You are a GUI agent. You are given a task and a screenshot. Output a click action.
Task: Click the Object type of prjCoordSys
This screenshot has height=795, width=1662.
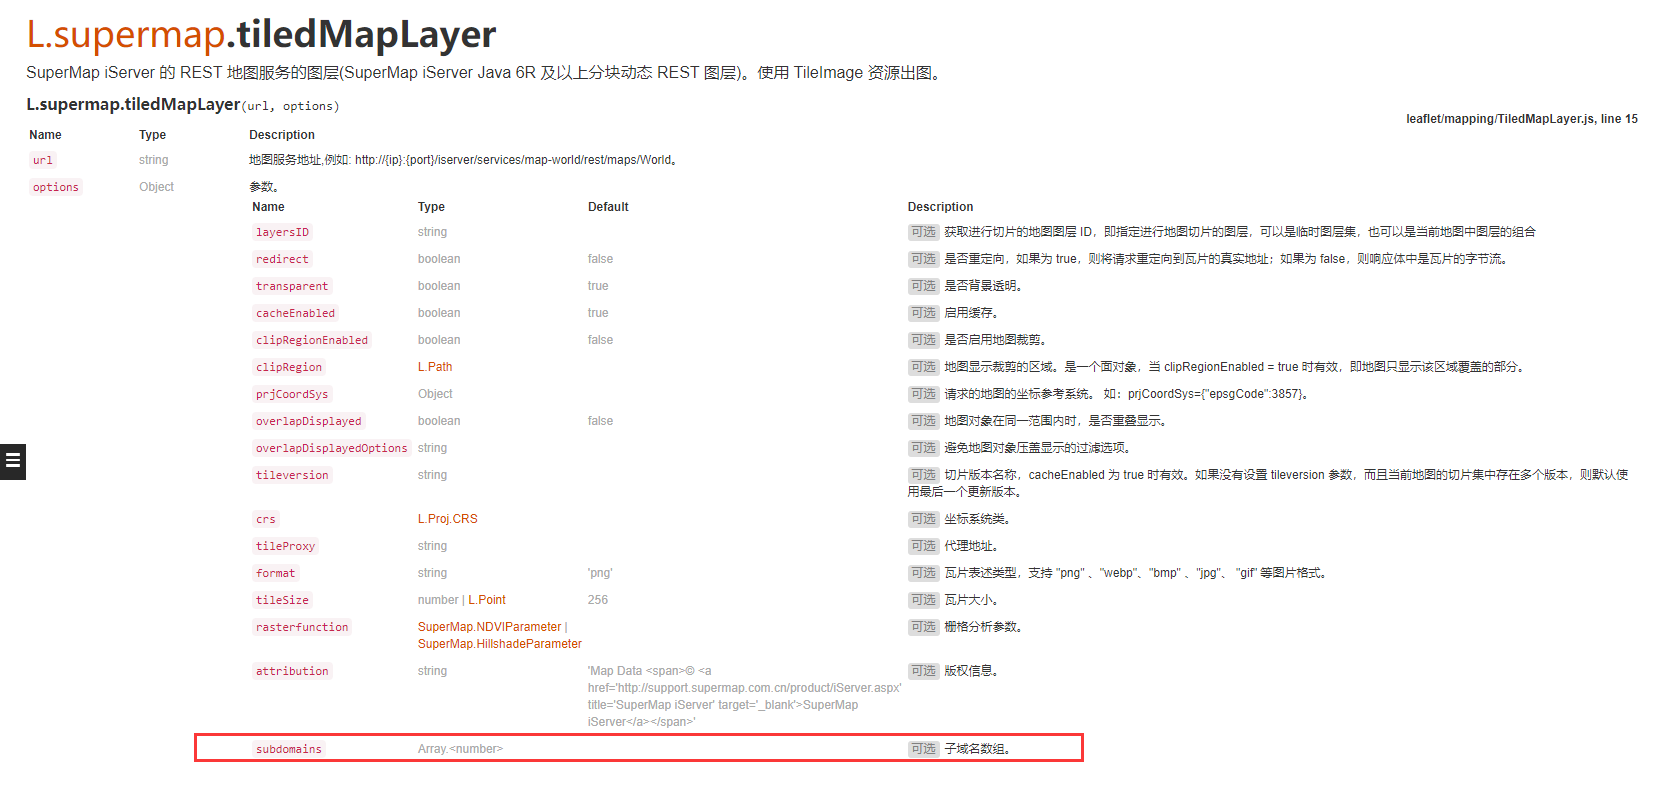[435, 394]
